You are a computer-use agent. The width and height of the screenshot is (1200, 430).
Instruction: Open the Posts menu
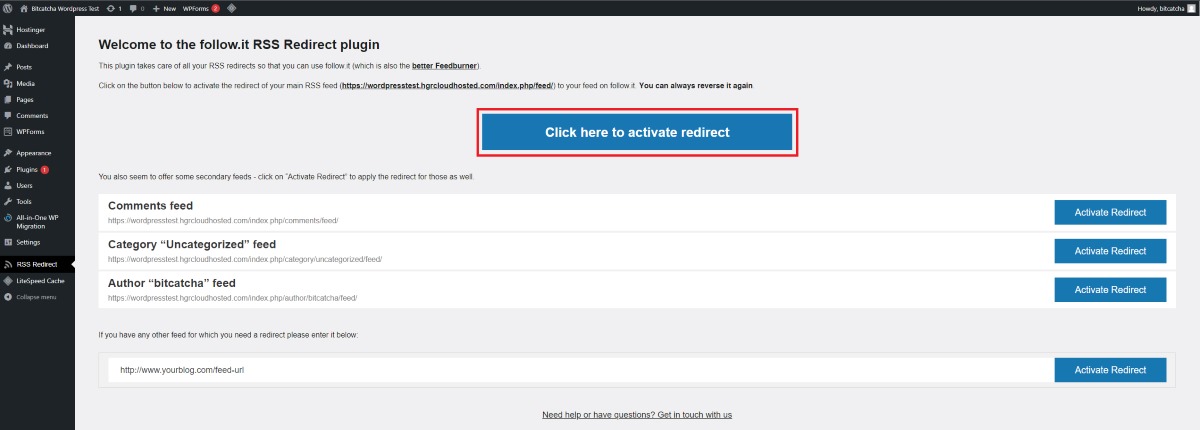point(37,67)
